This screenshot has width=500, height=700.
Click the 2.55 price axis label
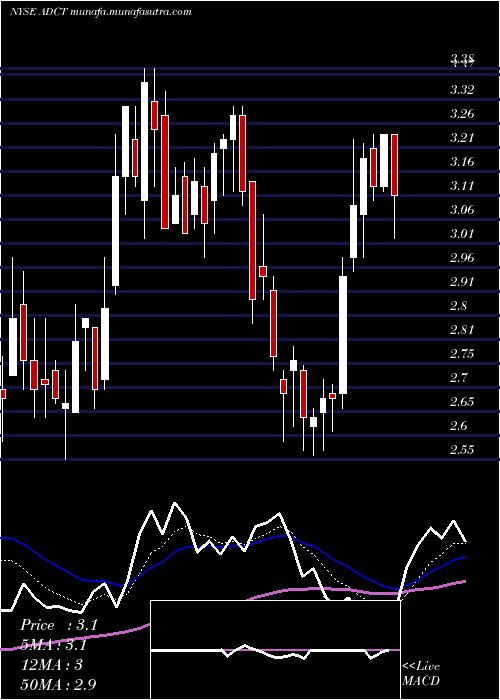462,450
